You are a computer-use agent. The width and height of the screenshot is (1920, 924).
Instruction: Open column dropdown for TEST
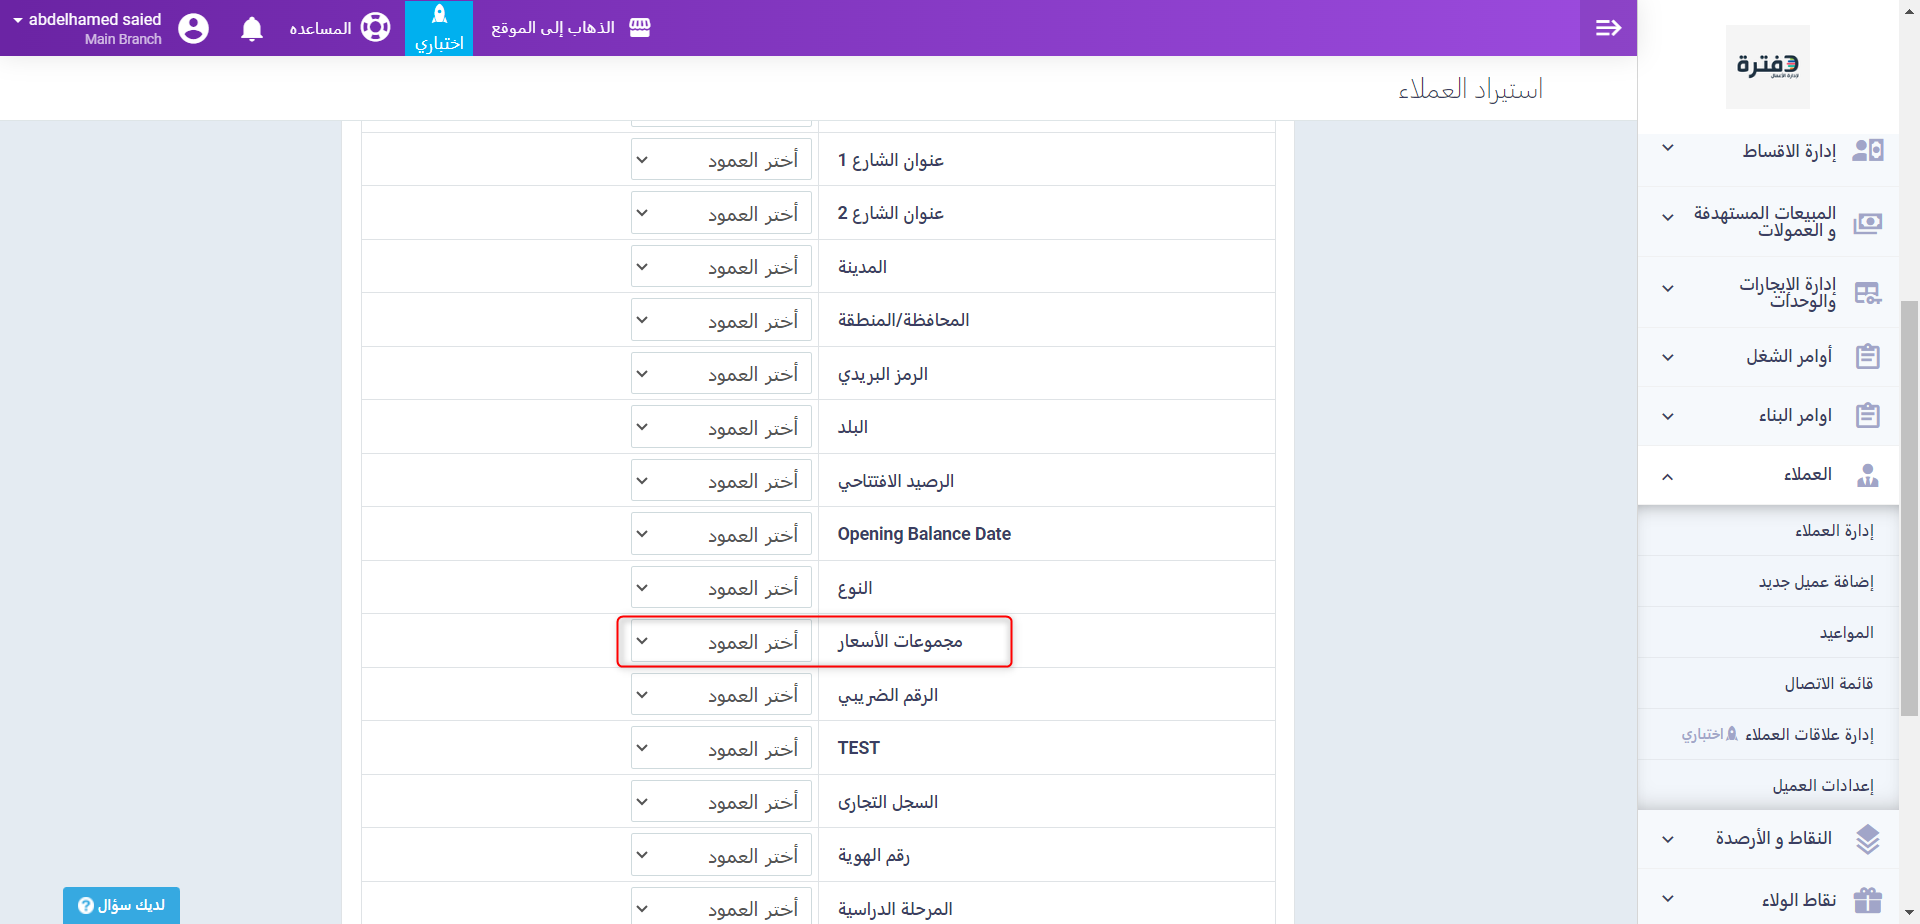721,748
